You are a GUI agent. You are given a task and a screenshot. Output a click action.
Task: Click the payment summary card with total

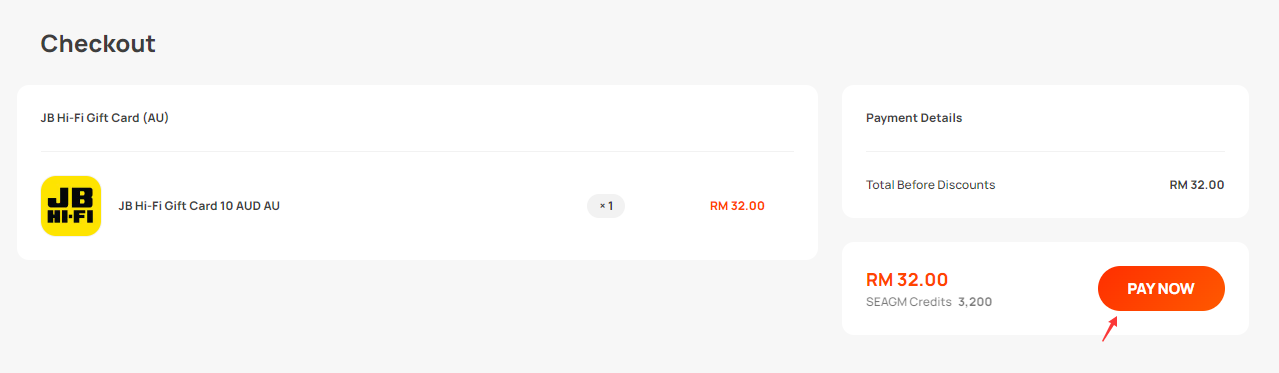(x=1045, y=288)
